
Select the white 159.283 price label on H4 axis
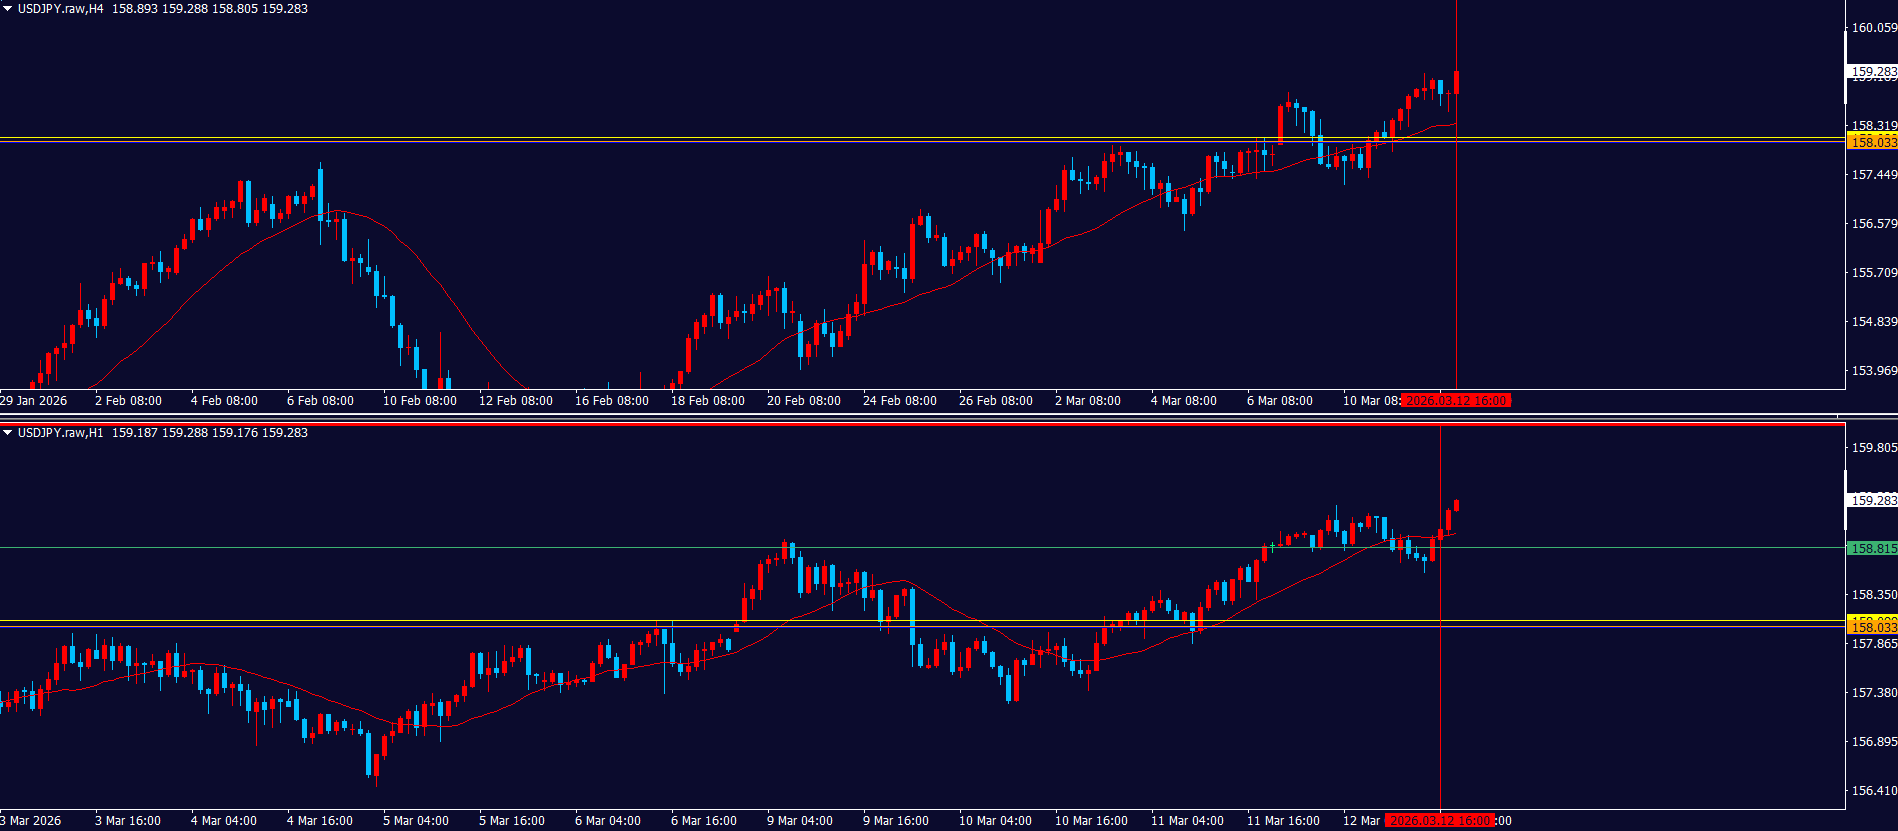click(x=1872, y=72)
